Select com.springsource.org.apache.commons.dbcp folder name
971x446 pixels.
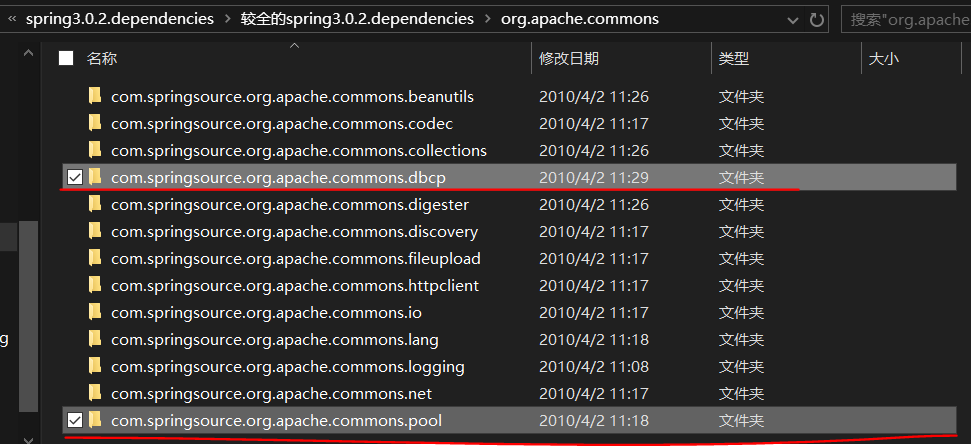tap(278, 177)
